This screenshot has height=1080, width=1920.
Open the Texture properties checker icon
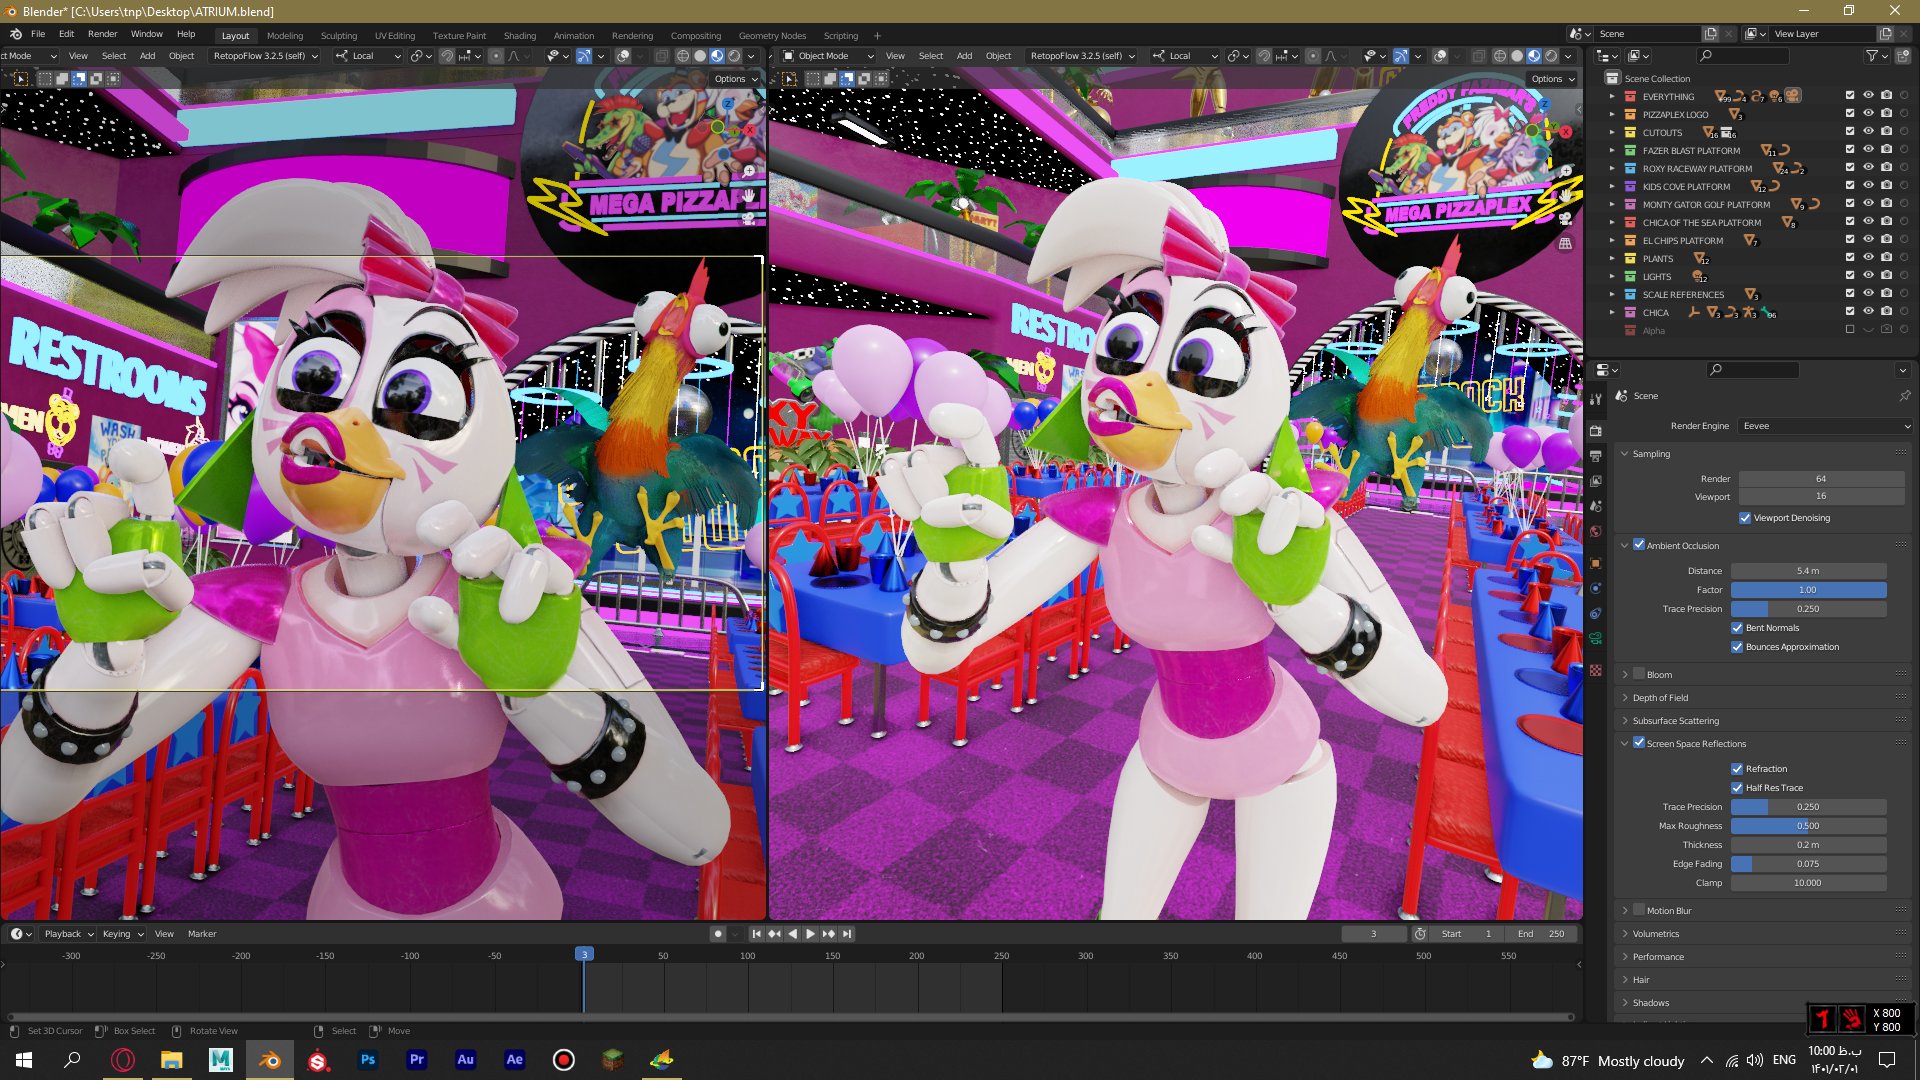[1596, 670]
